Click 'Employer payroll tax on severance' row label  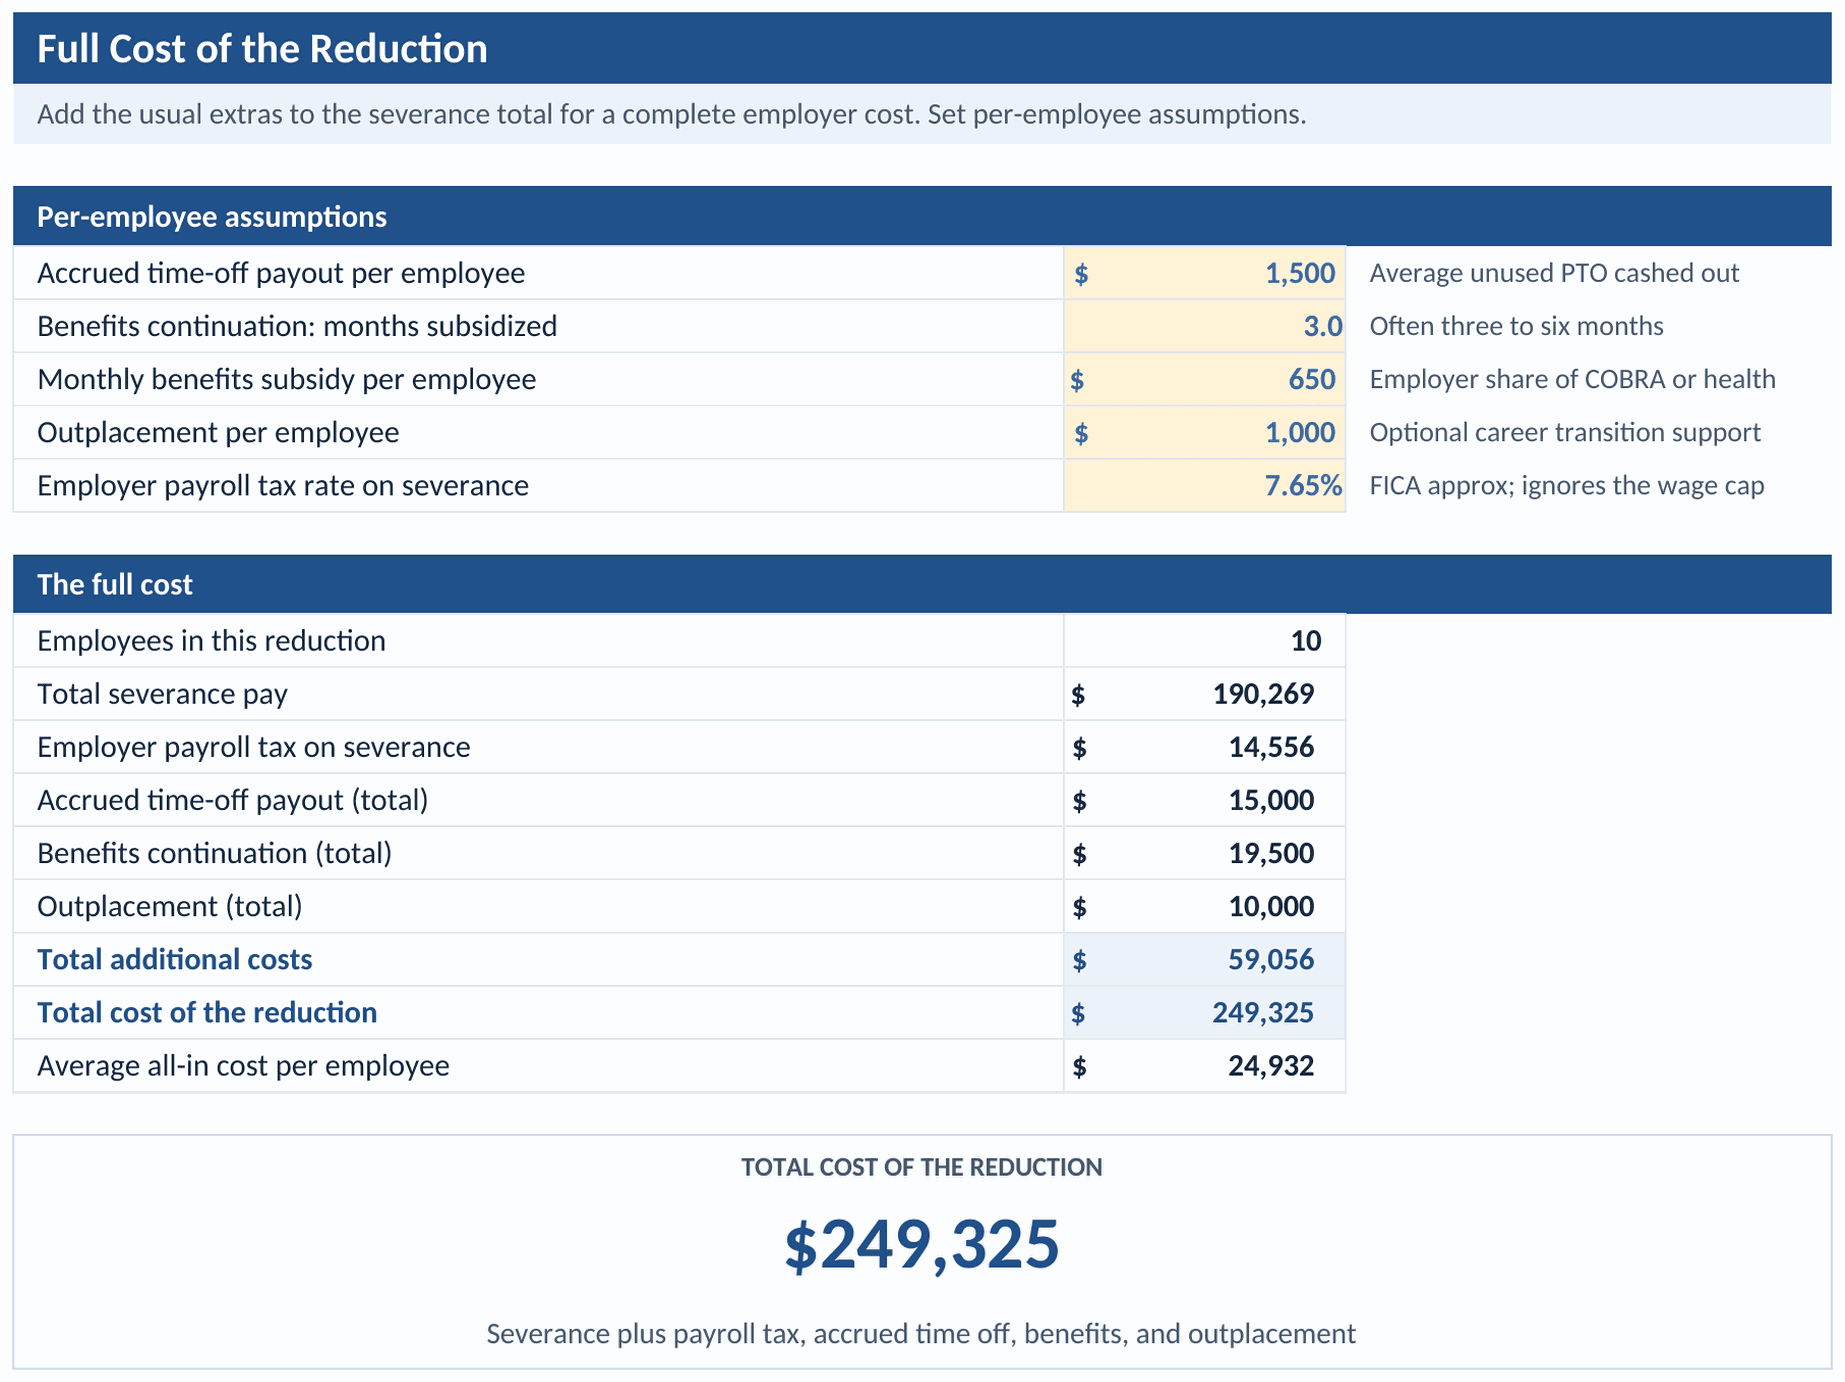(x=253, y=747)
